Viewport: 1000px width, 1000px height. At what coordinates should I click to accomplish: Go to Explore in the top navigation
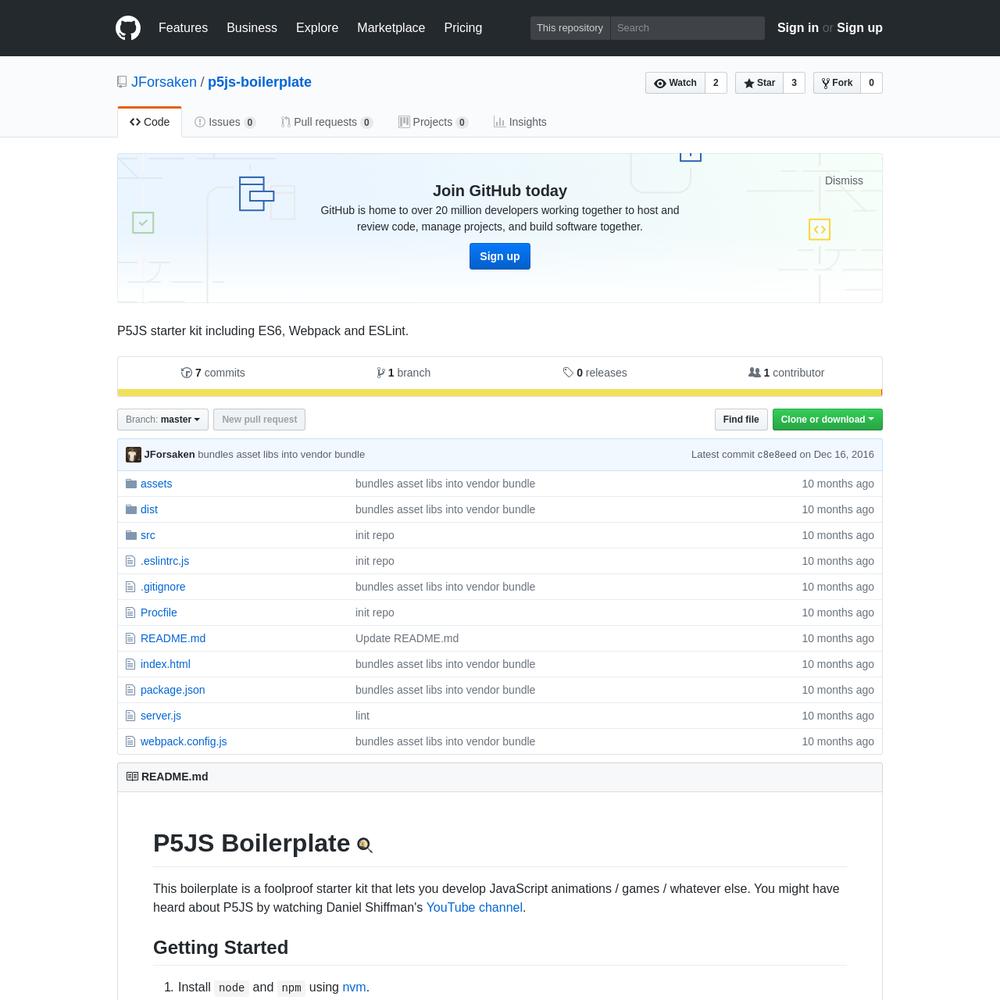click(317, 28)
